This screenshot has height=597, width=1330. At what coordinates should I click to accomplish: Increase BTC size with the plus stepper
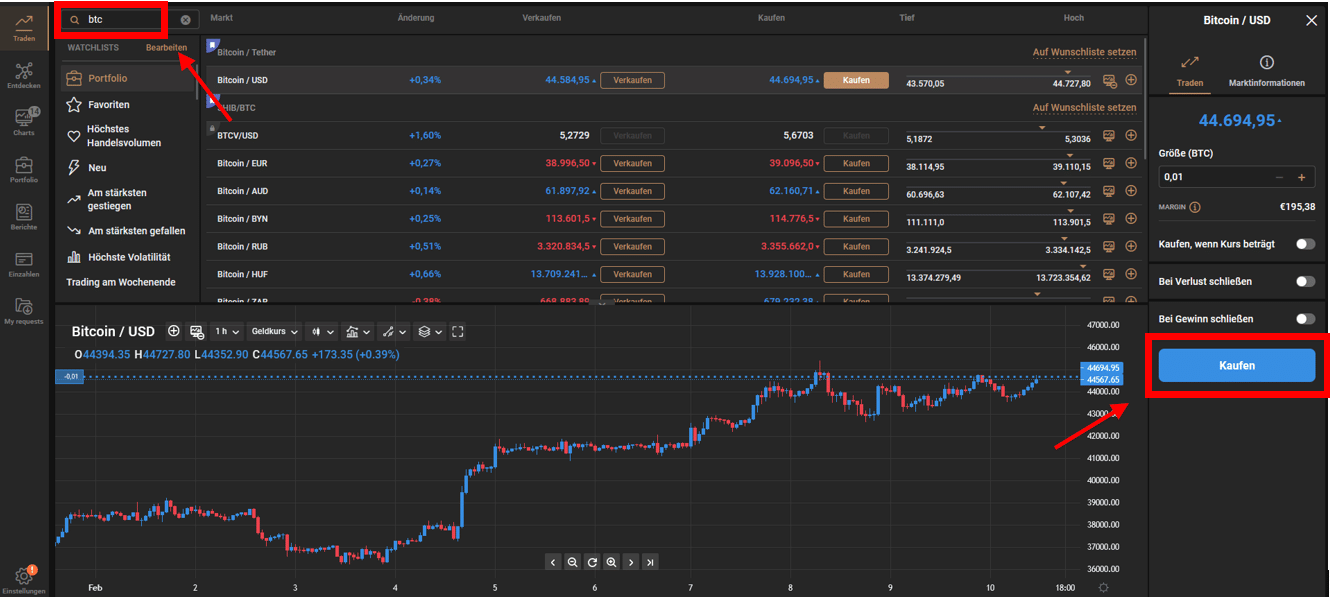pyautogui.click(x=1301, y=177)
